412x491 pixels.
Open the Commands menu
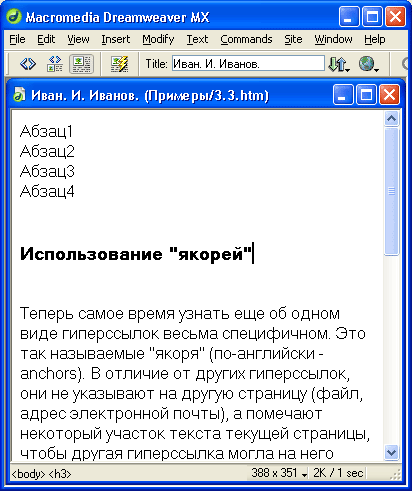click(x=246, y=39)
